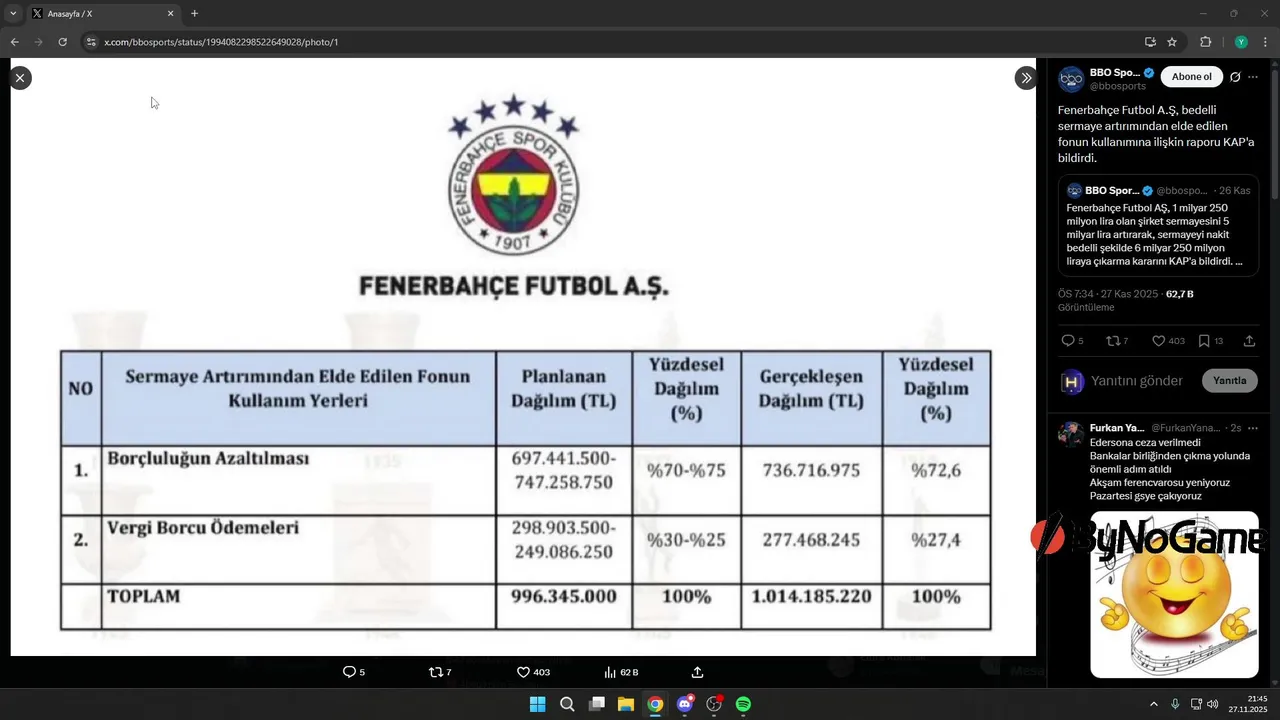Screen dimensions: 1280x720
Task: Click the Fenerbahçe club logo
Action: pos(514,175)
